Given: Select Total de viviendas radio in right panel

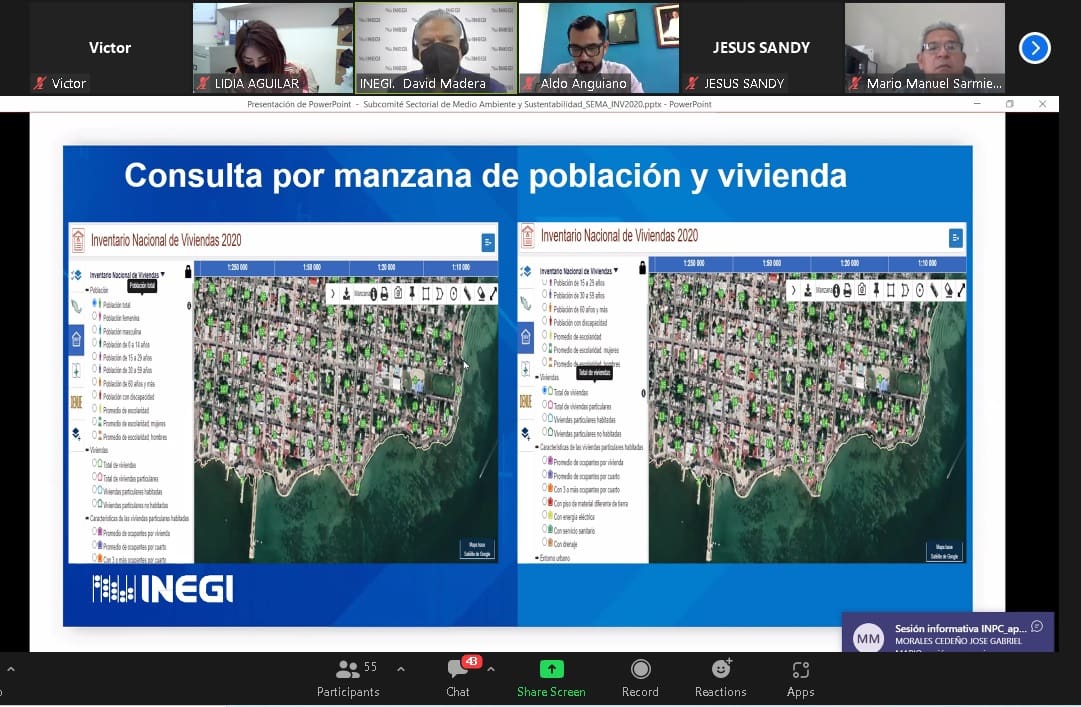Looking at the screenshot, I should tap(546, 392).
